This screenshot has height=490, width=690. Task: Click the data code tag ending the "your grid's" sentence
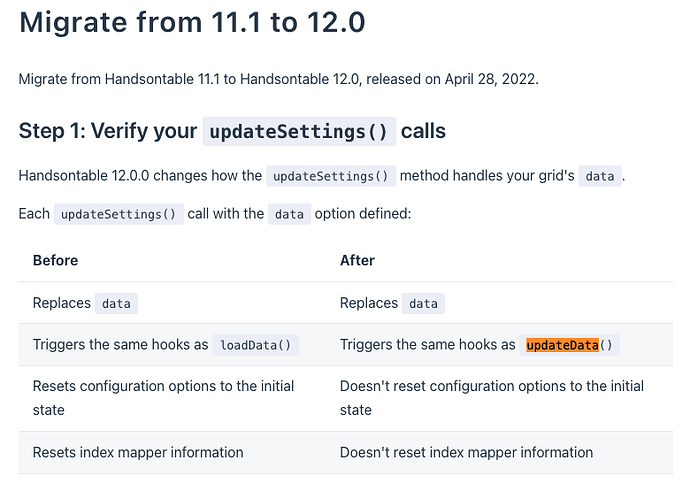[x=600, y=176]
